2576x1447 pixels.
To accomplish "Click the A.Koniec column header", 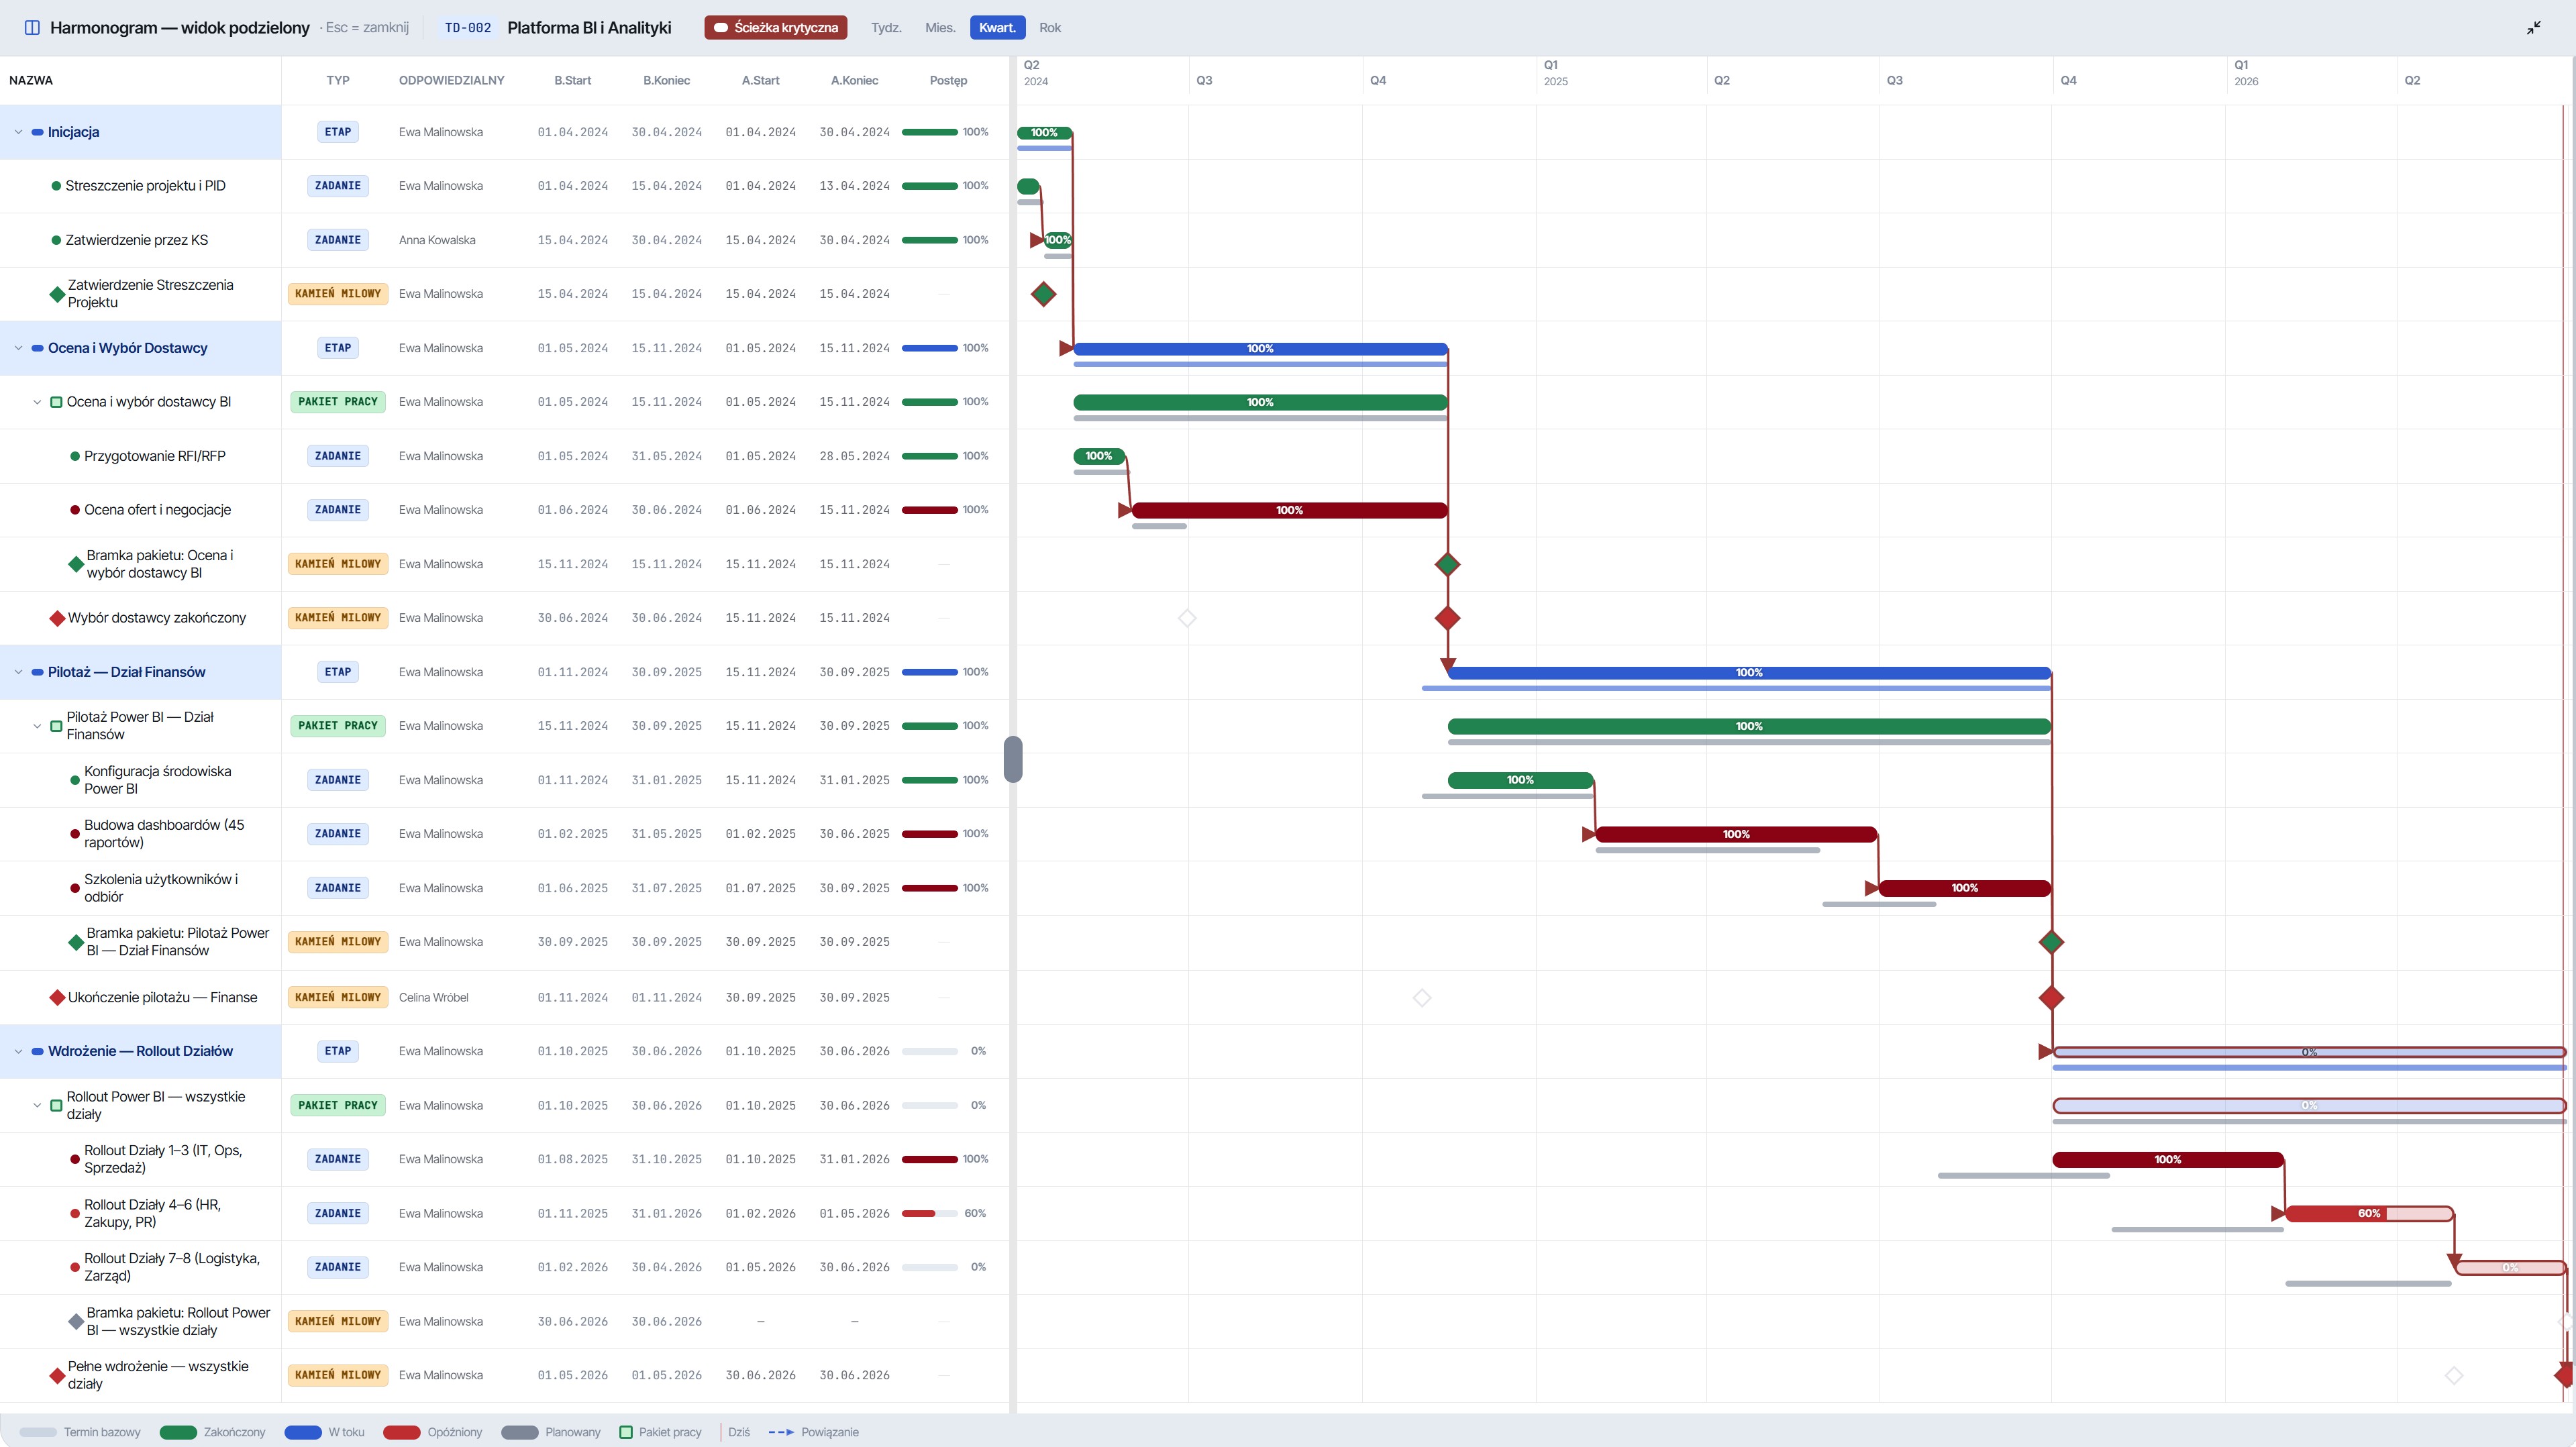I will tap(854, 80).
